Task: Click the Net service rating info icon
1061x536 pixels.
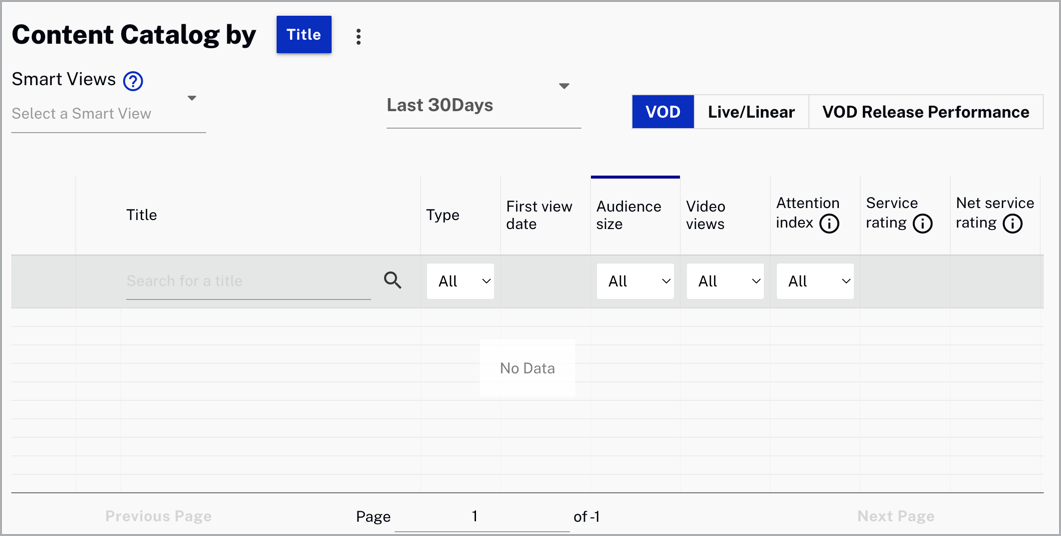Action: pyautogui.click(x=1012, y=224)
